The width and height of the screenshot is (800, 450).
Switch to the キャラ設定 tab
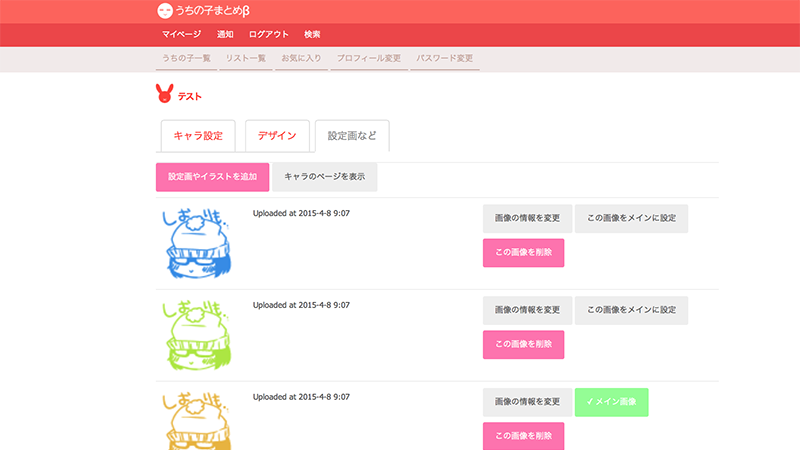click(x=198, y=136)
